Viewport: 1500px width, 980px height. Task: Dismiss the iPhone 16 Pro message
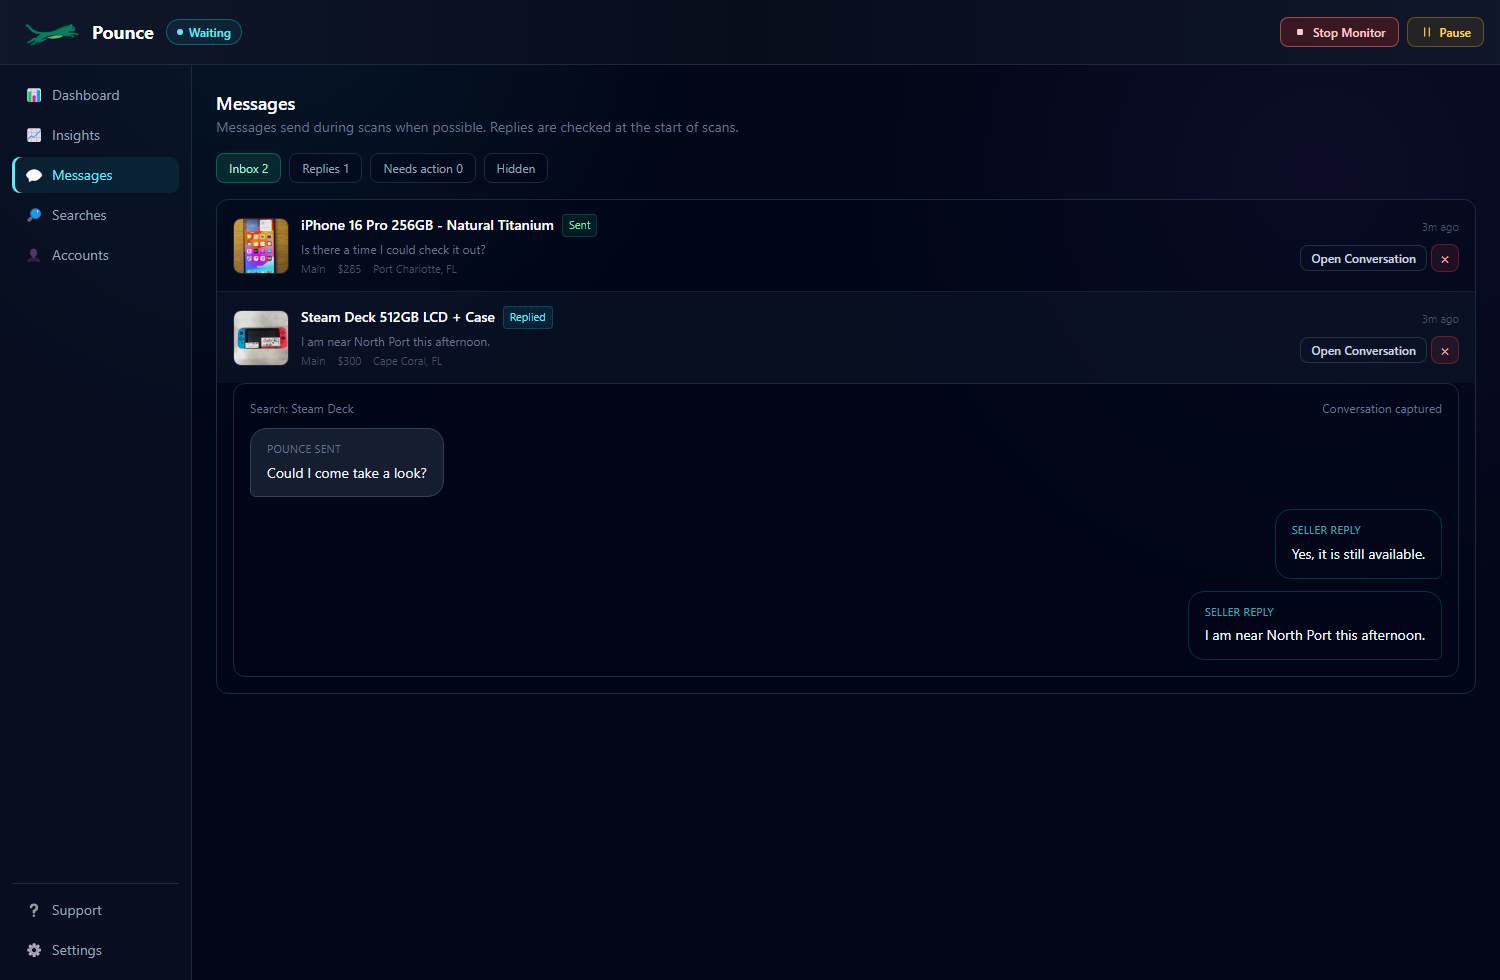(1445, 259)
